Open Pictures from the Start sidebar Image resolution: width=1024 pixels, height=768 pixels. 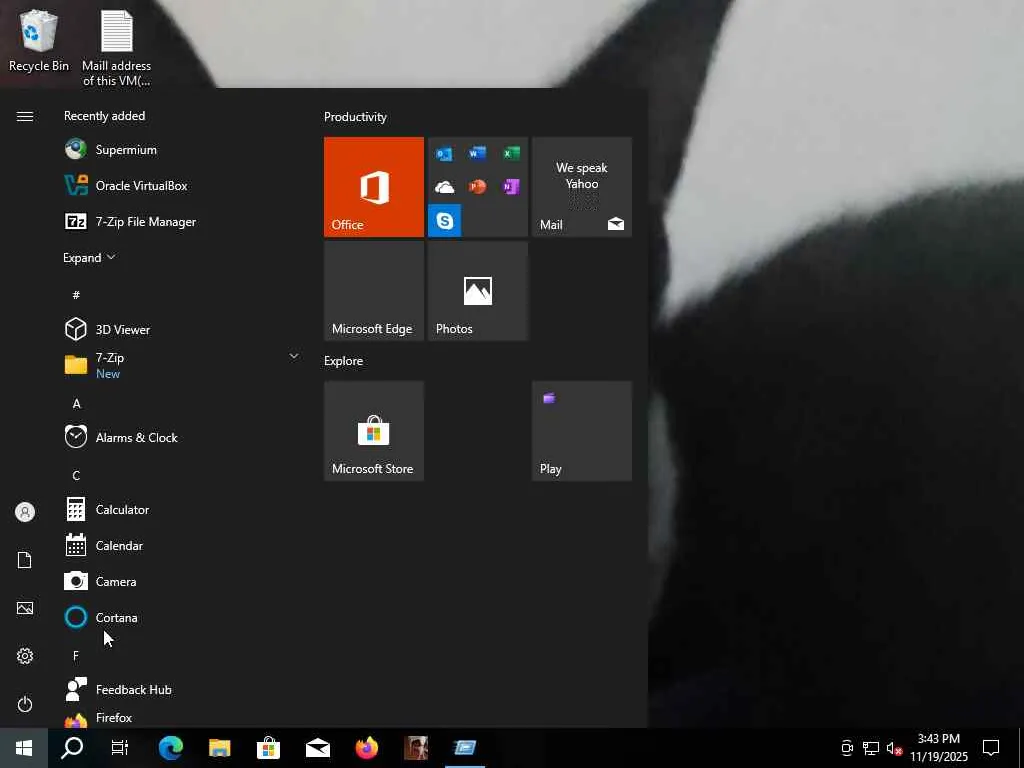point(25,608)
